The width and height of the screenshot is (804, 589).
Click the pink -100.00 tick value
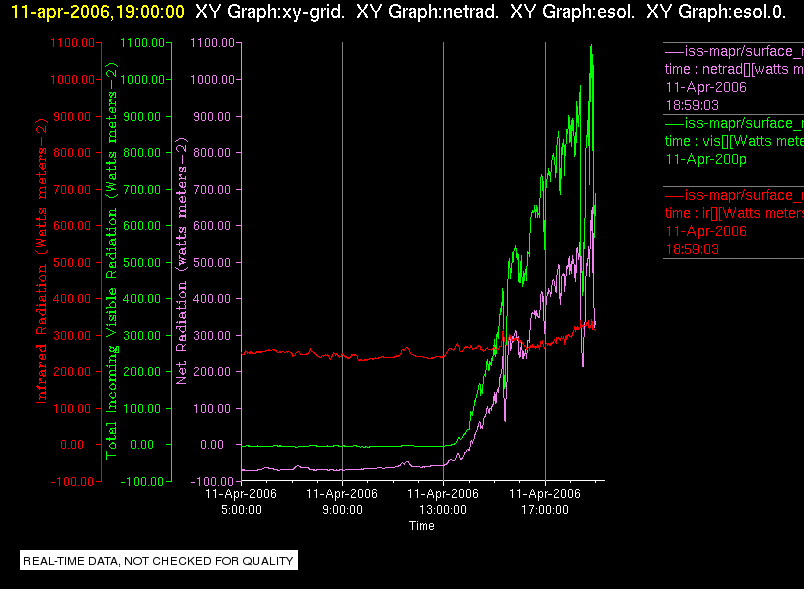[x=212, y=482]
